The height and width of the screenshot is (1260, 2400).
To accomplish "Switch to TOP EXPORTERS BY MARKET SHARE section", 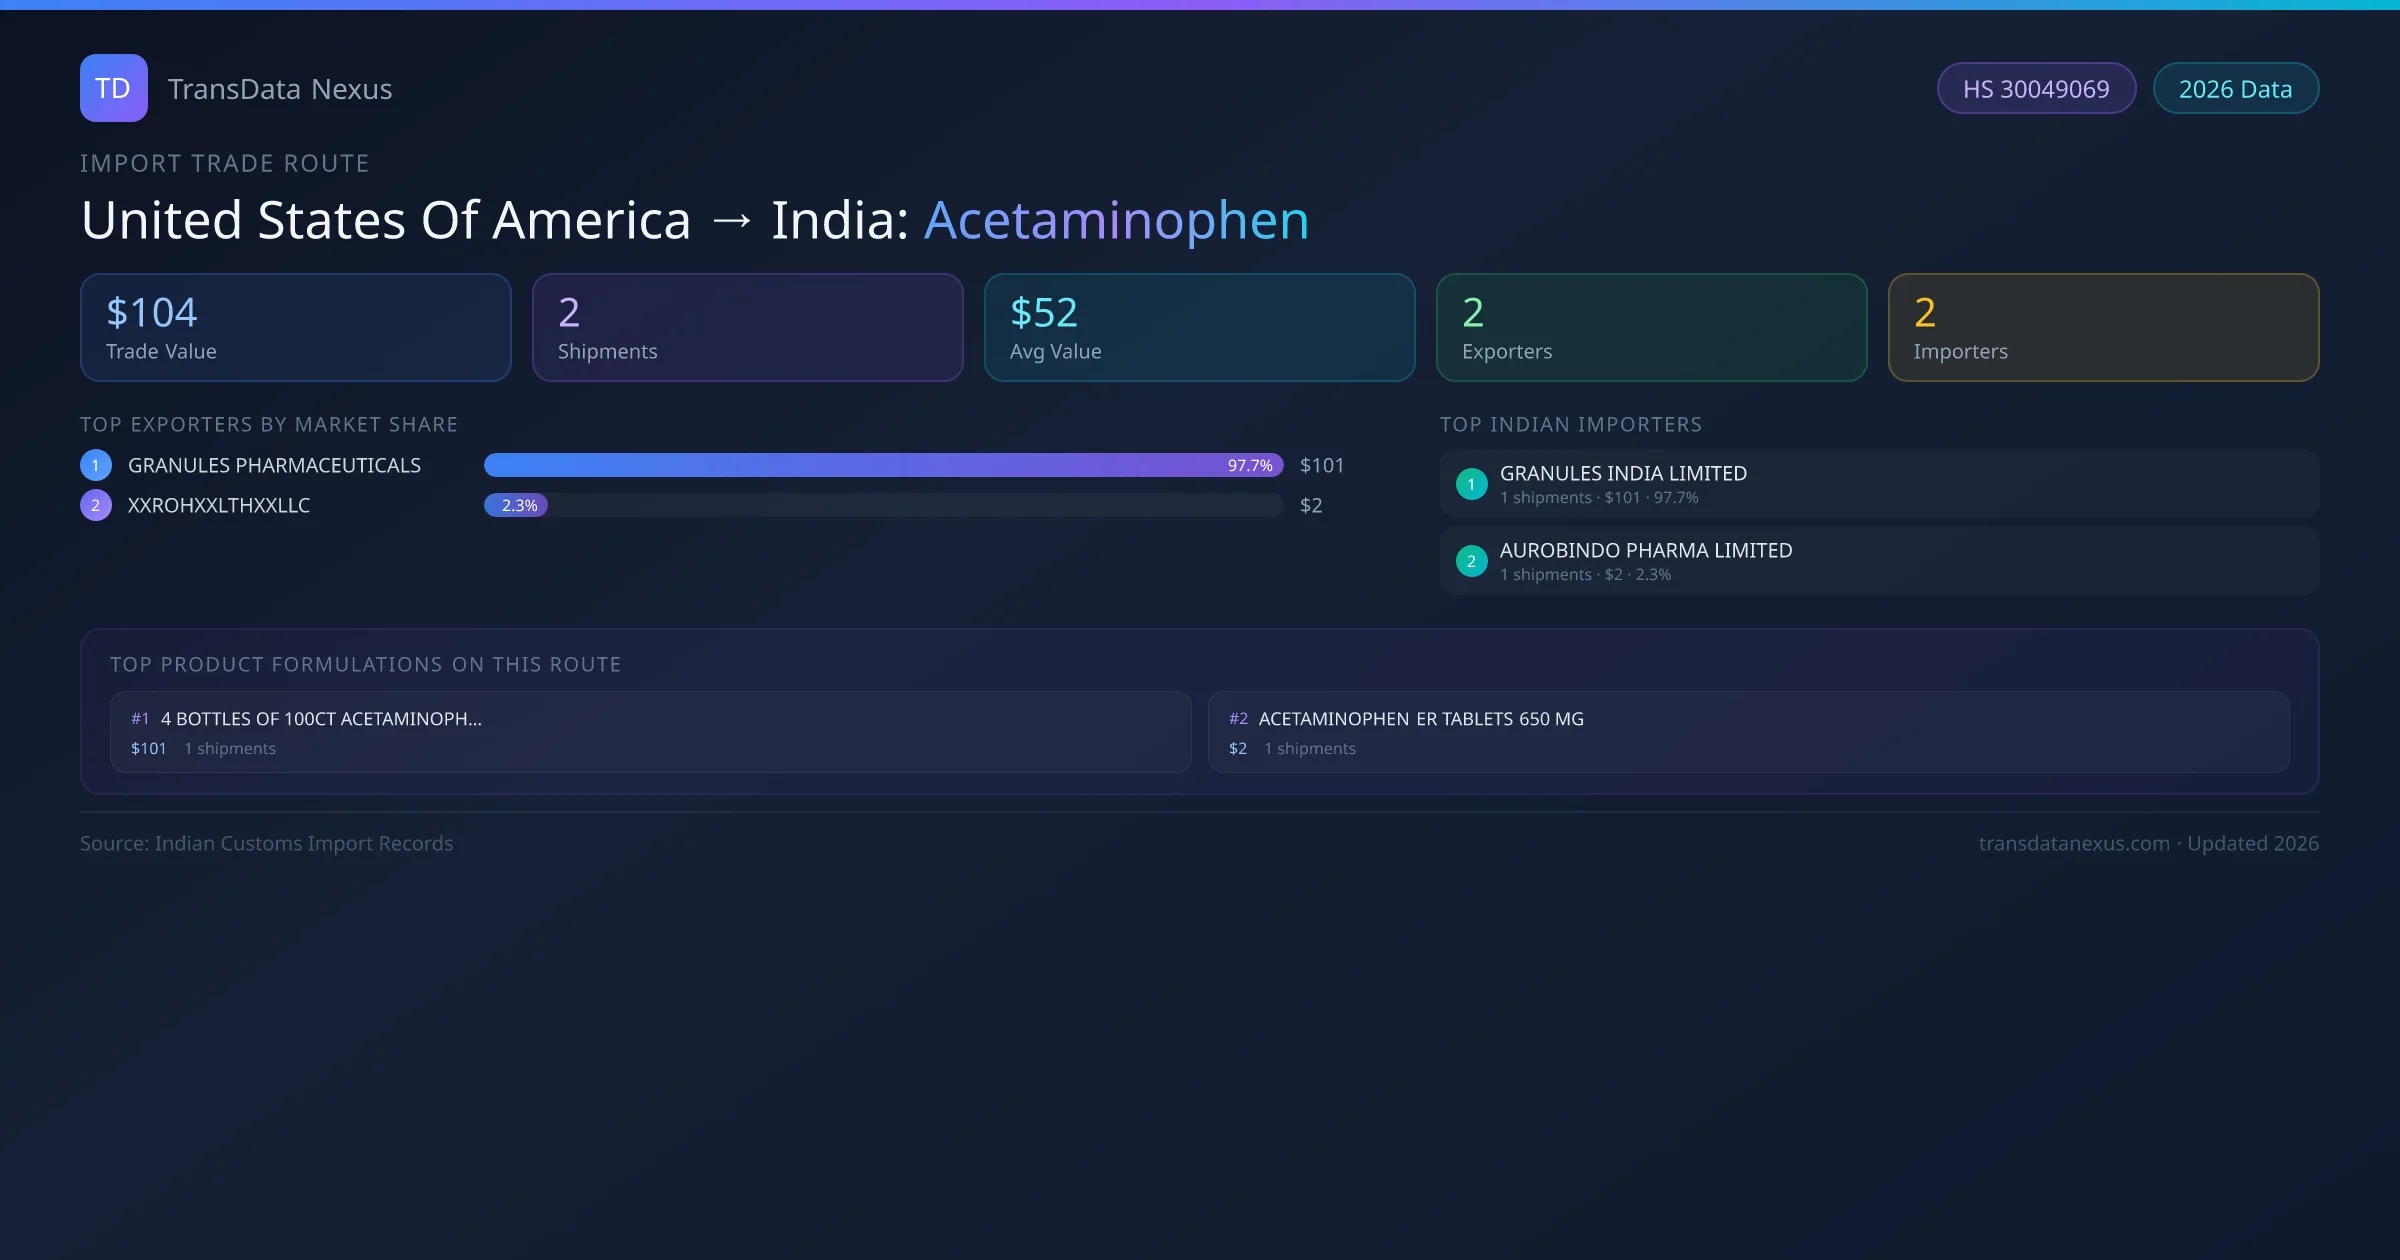I will [269, 424].
